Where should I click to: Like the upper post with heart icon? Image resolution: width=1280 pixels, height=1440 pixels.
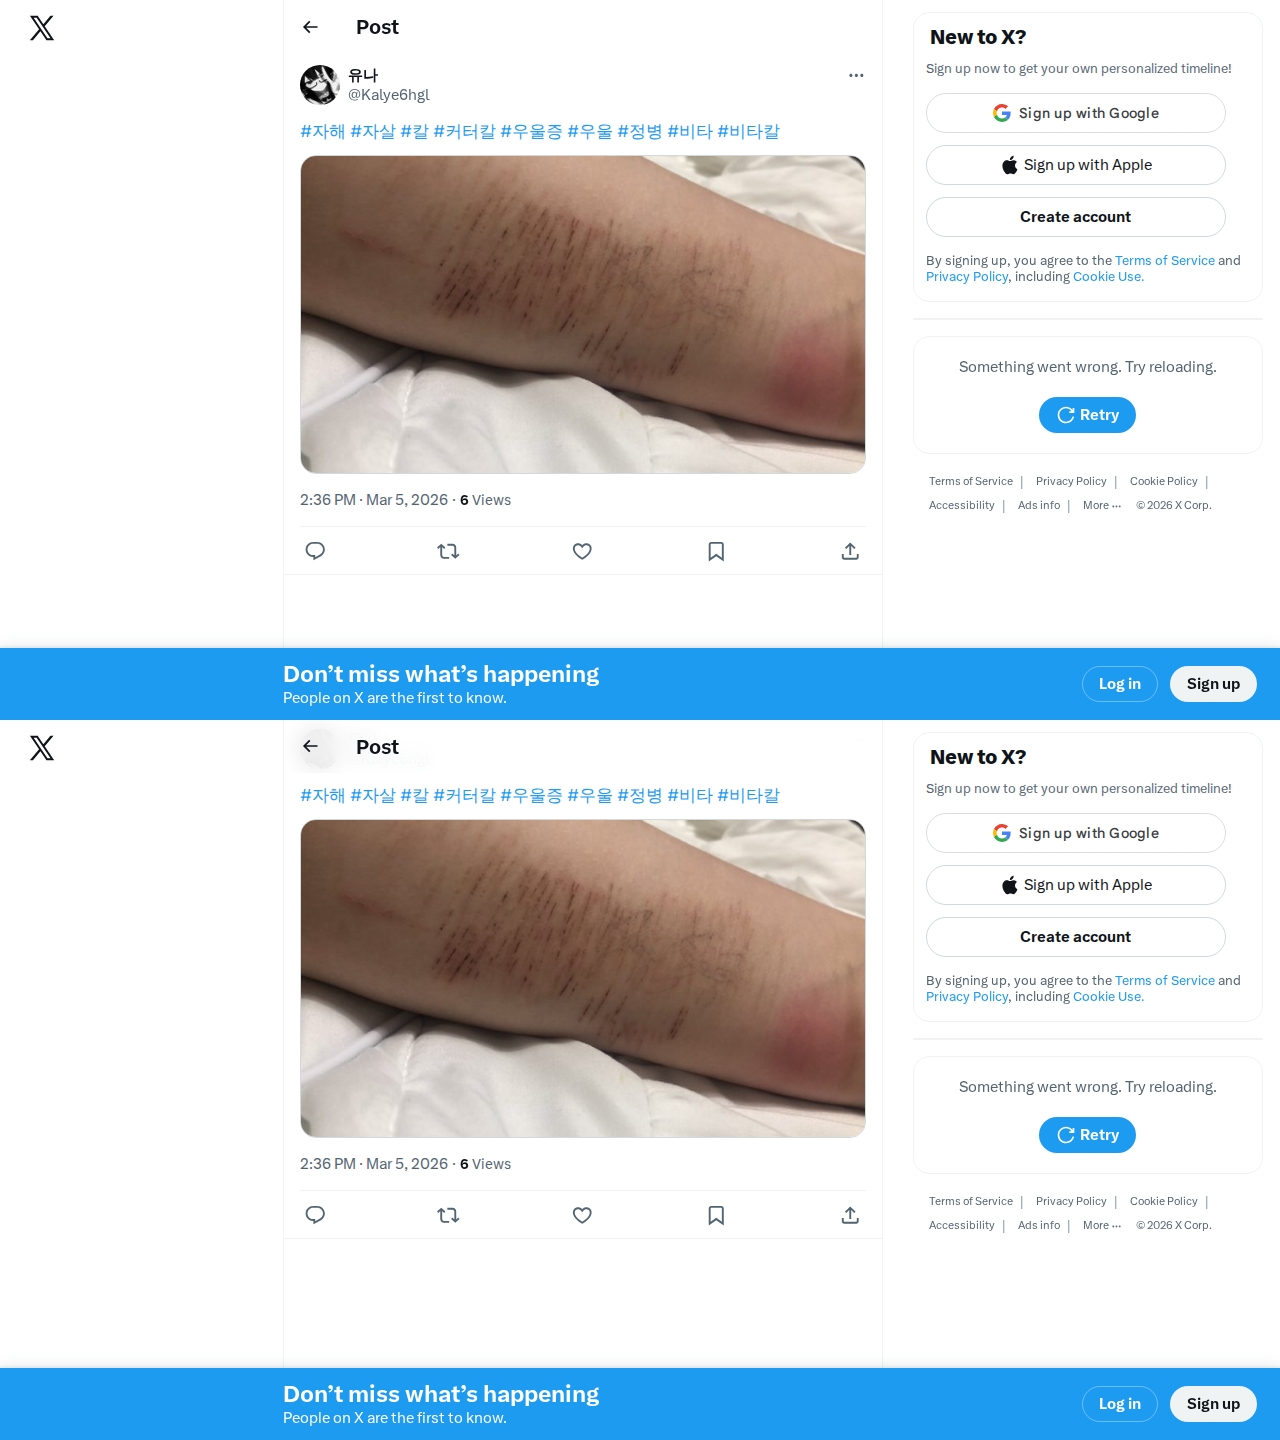582,551
